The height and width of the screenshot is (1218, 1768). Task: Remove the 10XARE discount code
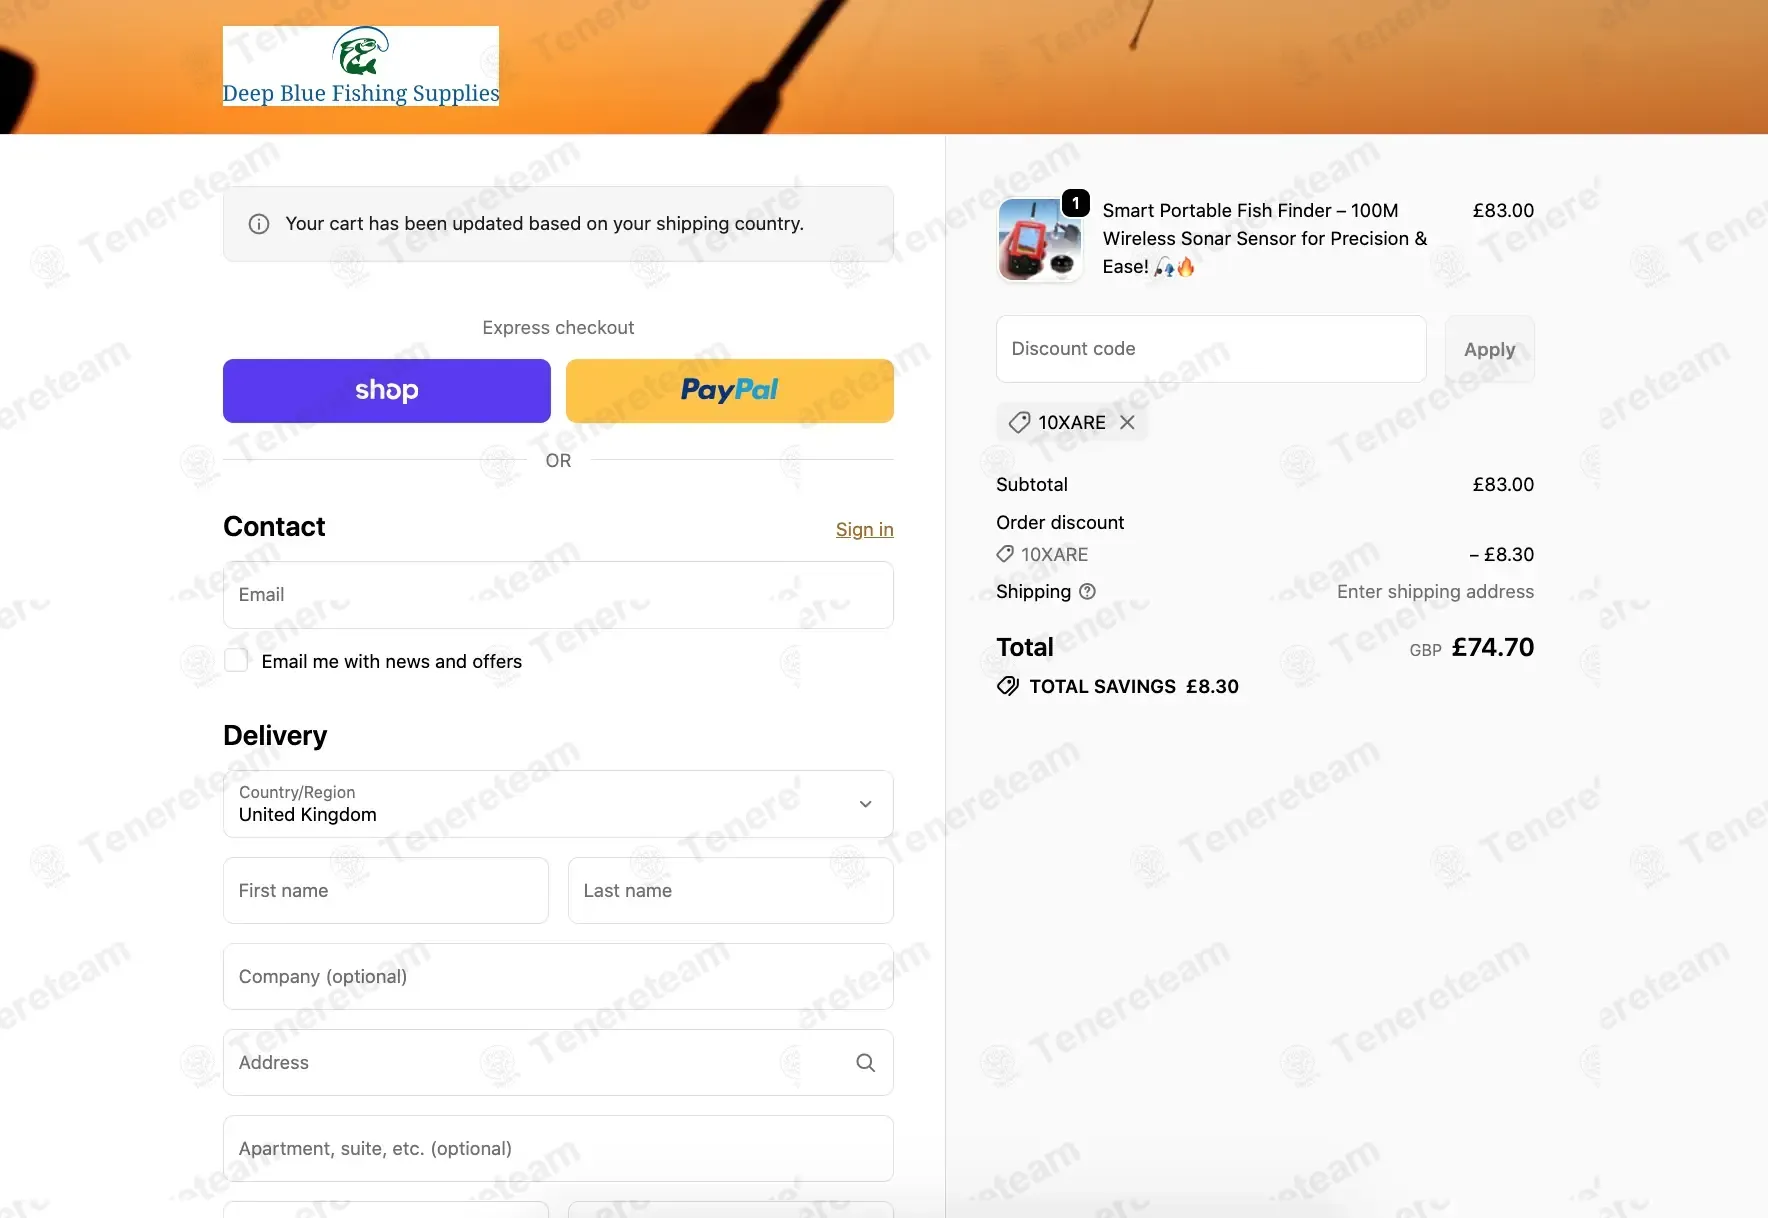pos(1127,422)
